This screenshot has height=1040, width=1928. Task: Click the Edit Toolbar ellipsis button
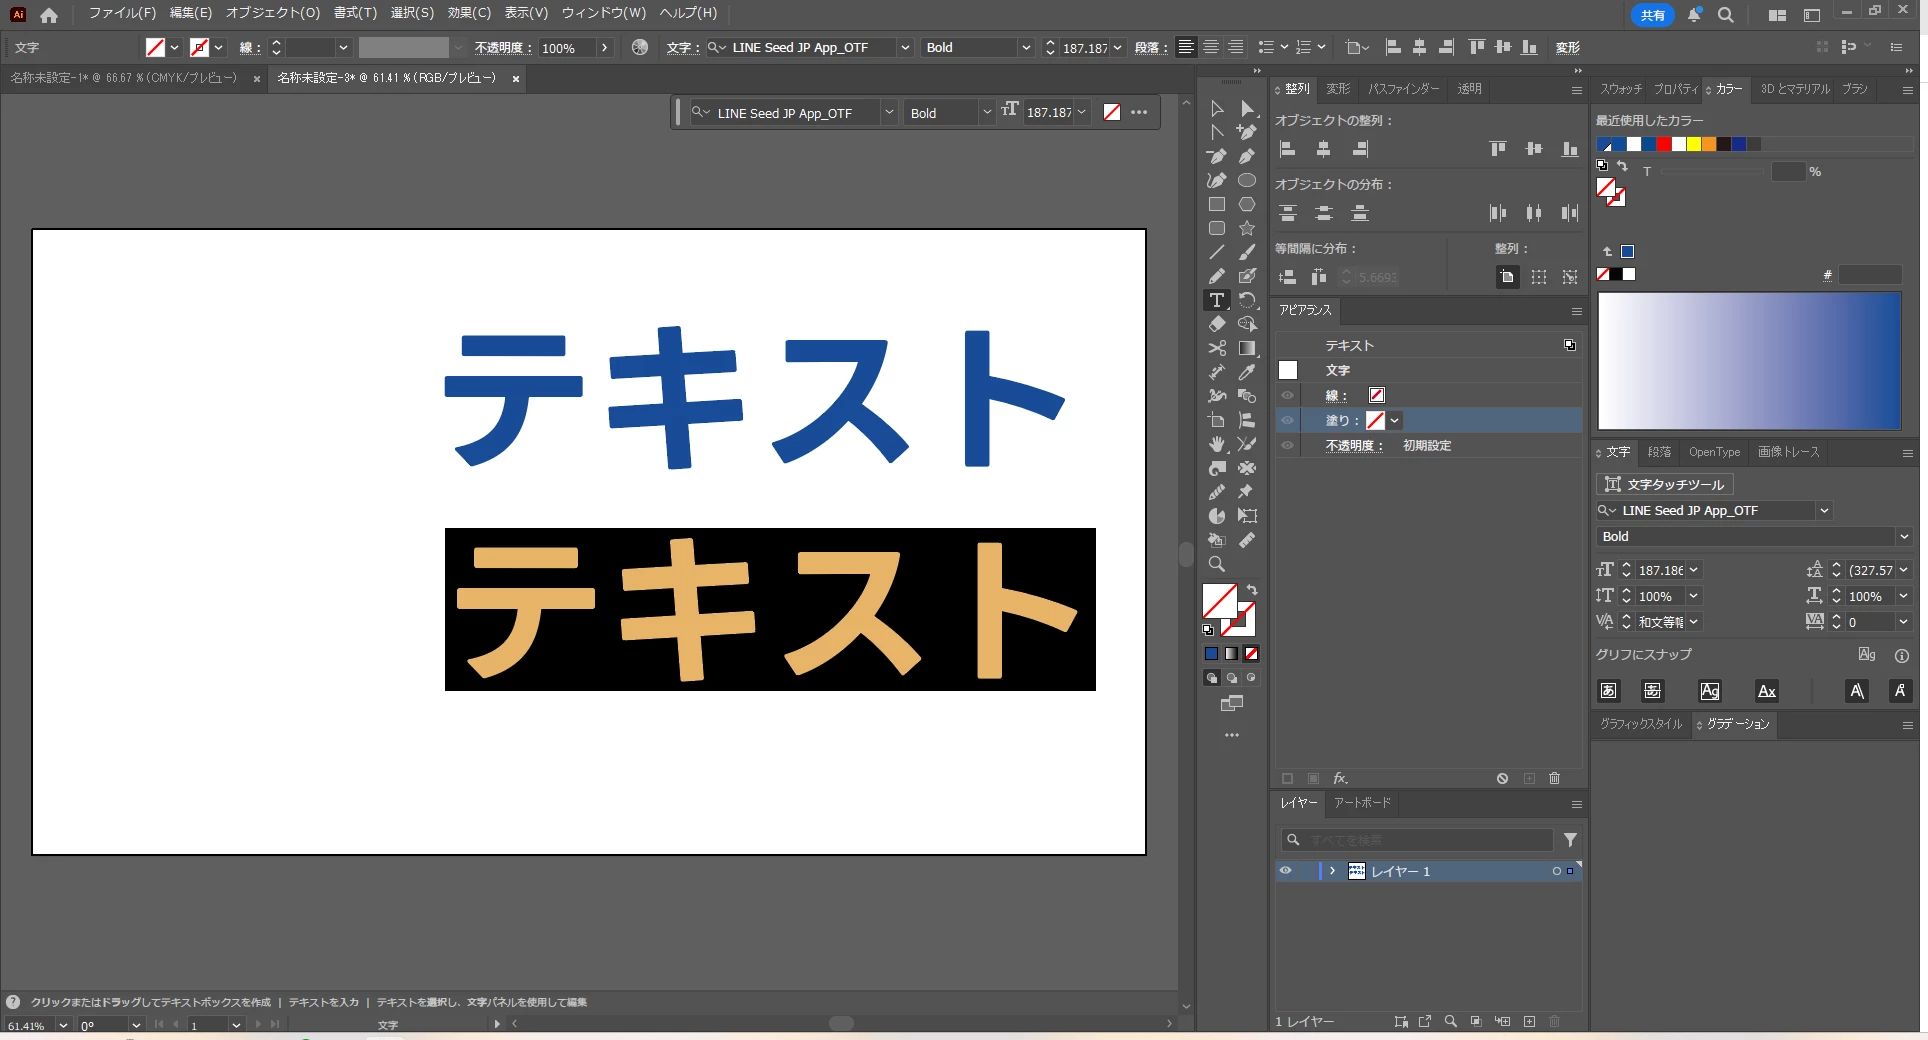[x=1232, y=735]
